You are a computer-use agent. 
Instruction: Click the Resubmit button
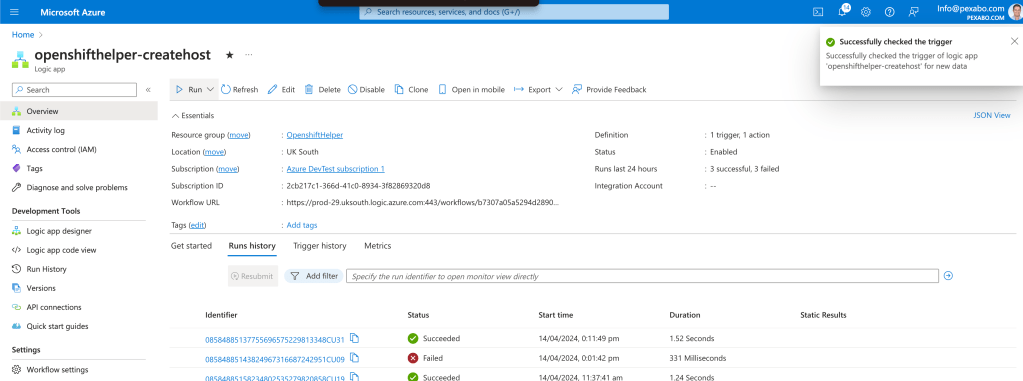[x=252, y=276]
